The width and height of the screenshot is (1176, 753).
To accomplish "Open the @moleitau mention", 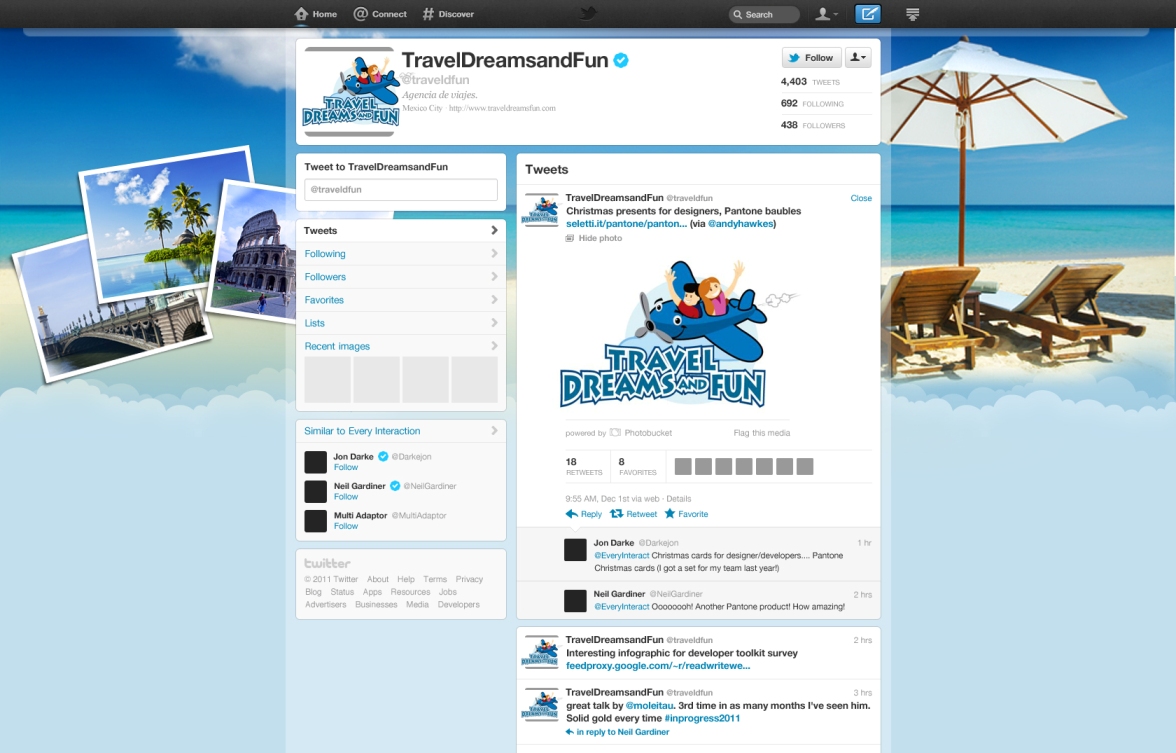I will [650, 706].
